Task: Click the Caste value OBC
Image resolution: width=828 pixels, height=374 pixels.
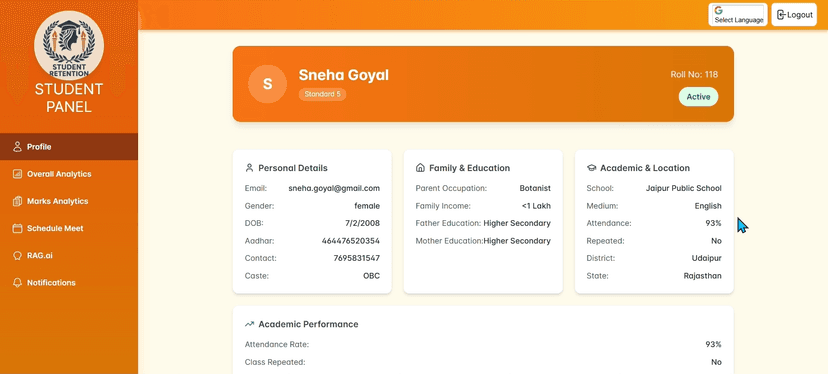Action: coord(371,276)
